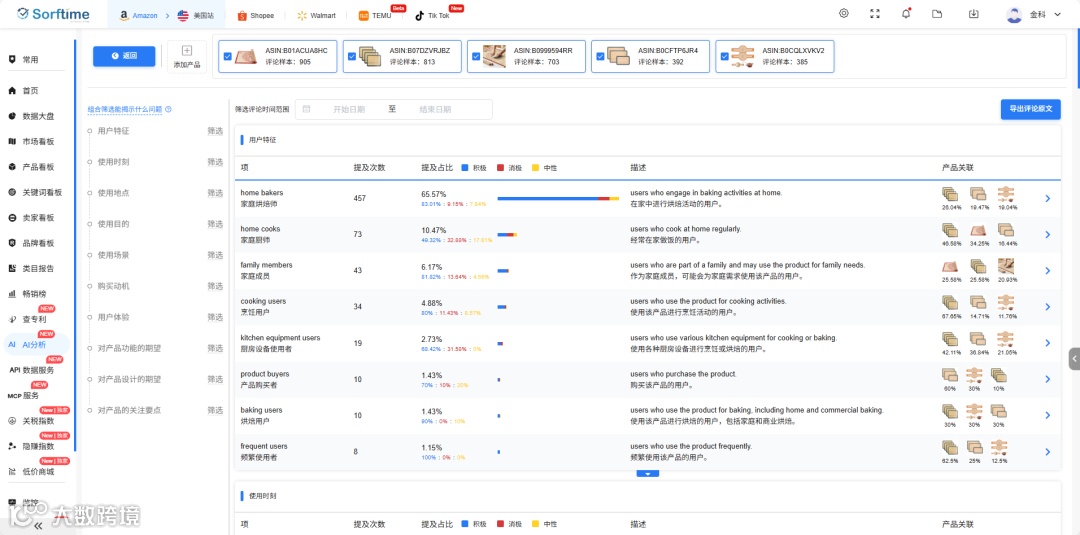Open the settings gear icon in header
The width and height of the screenshot is (1080, 535).
(x=844, y=14)
